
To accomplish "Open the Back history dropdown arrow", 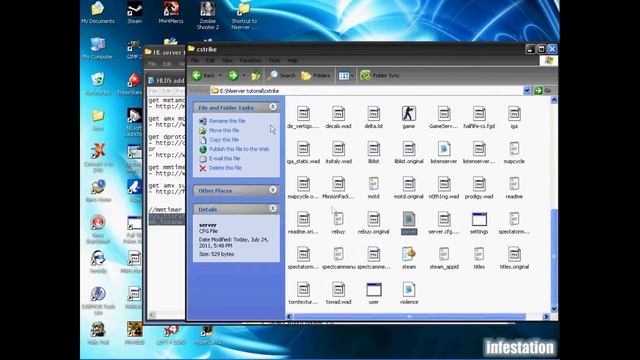I will coord(220,76).
